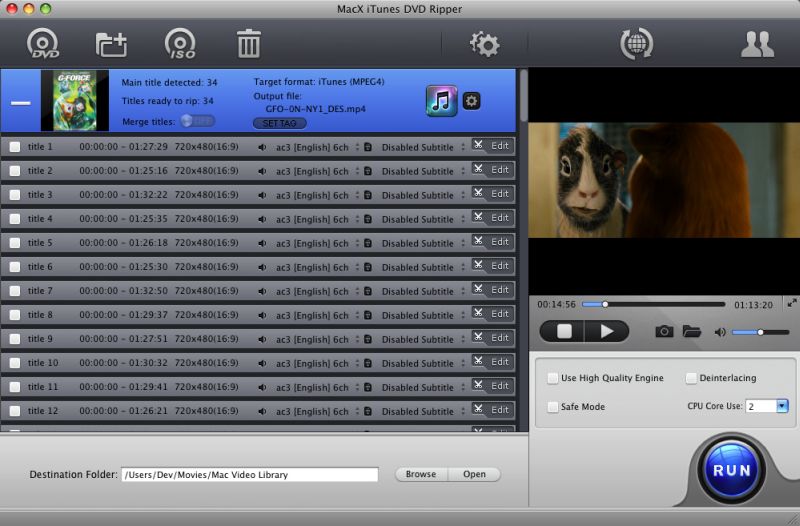Toggle the Merge titles switch
This screenshot has width=800, height=526.
198,121
